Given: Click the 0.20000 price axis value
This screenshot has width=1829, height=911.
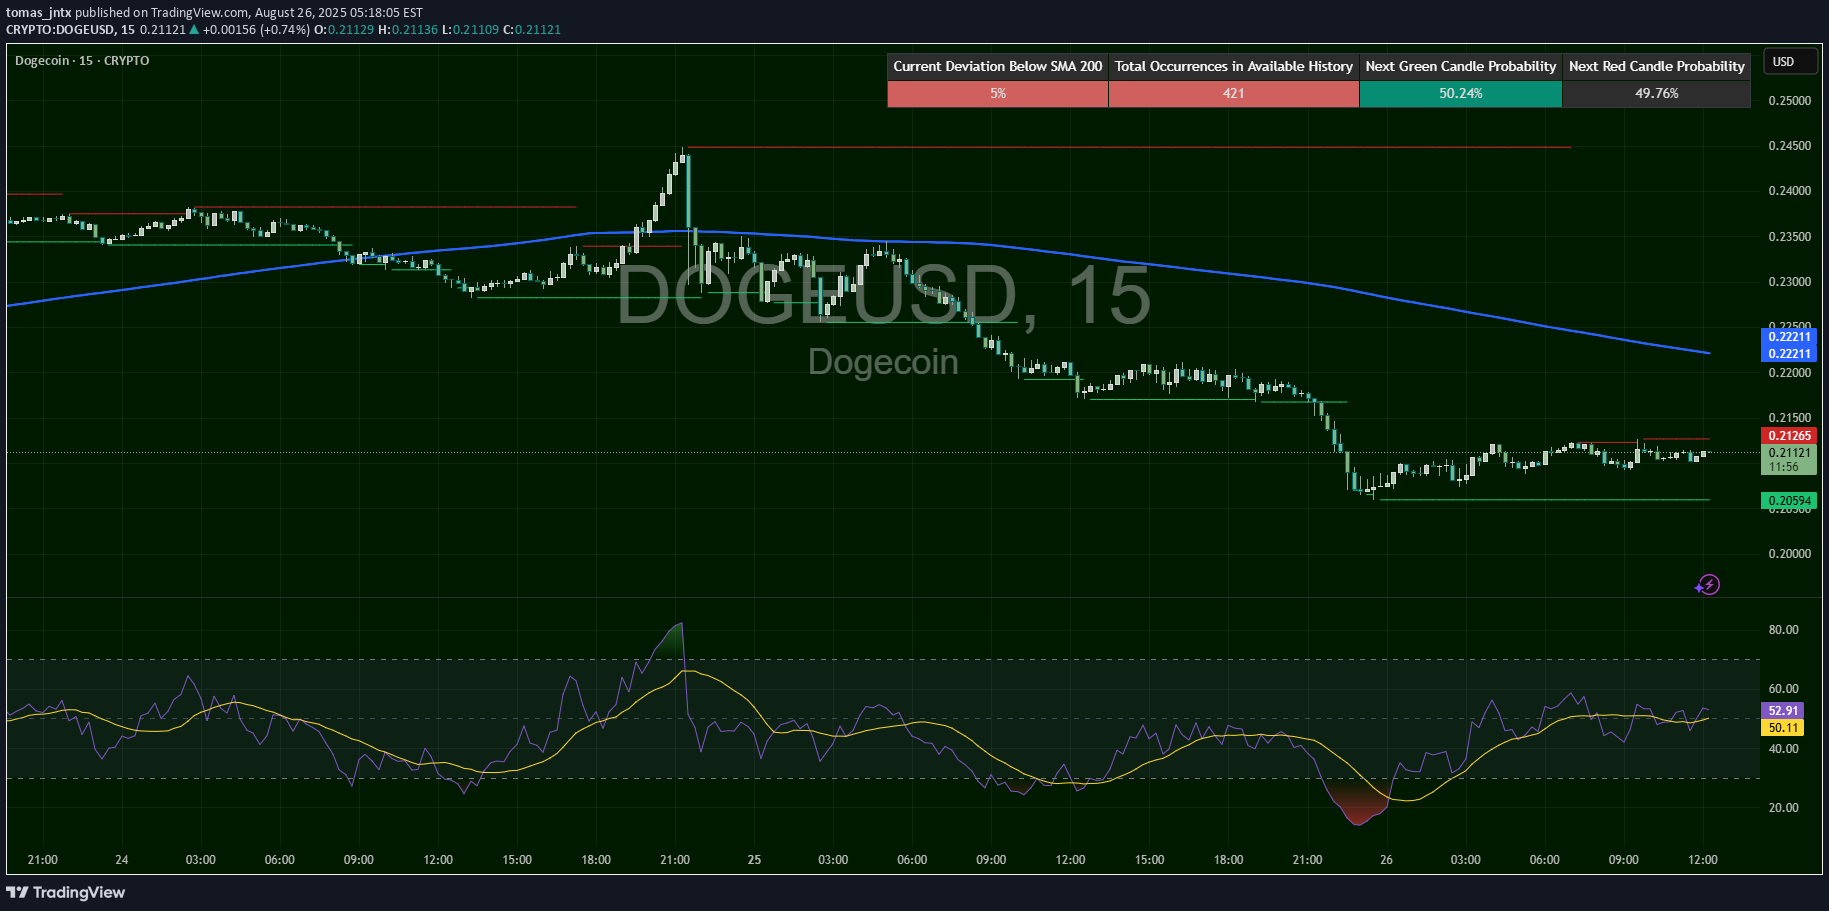Looking at the screenshot, I should click(1789, 554).
